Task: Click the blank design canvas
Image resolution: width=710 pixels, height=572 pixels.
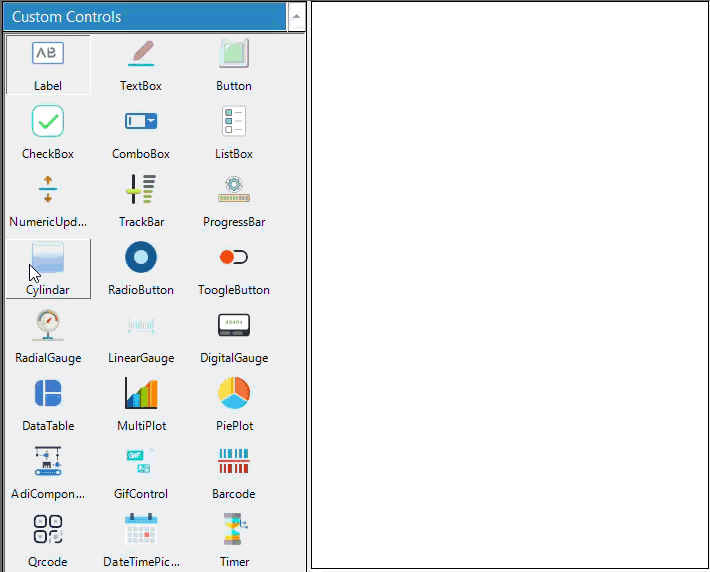Action: pyautogui.click(x=510, y=285)
